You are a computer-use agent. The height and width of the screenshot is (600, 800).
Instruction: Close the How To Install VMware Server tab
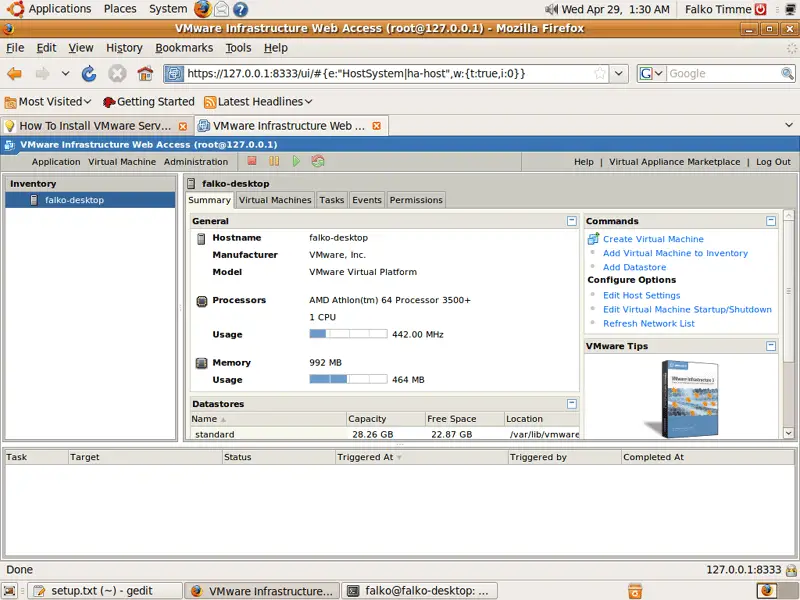pos(183,126)
